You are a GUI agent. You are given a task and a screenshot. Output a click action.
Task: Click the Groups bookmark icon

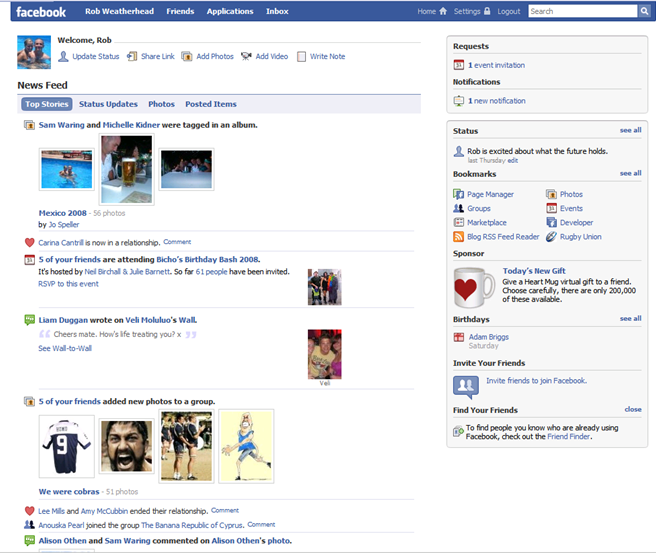[x=459, y=208]
